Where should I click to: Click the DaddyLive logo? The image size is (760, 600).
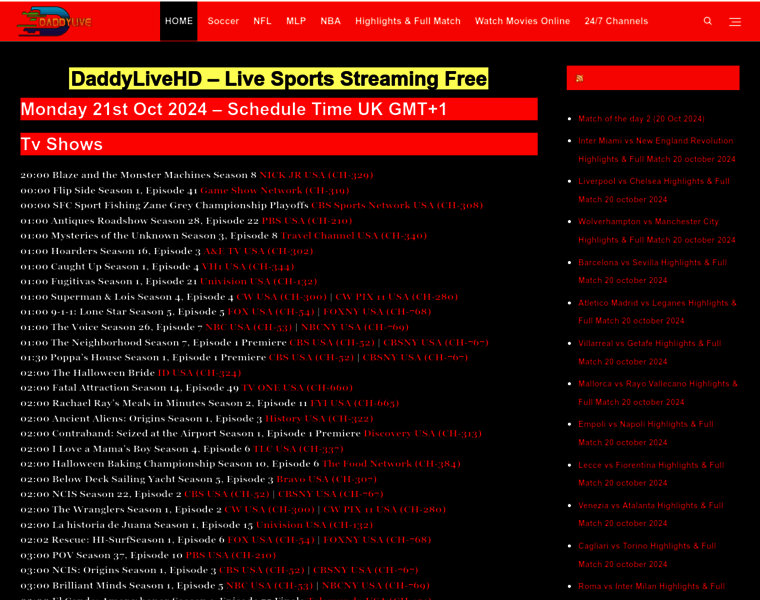click(x=54, y=21)
